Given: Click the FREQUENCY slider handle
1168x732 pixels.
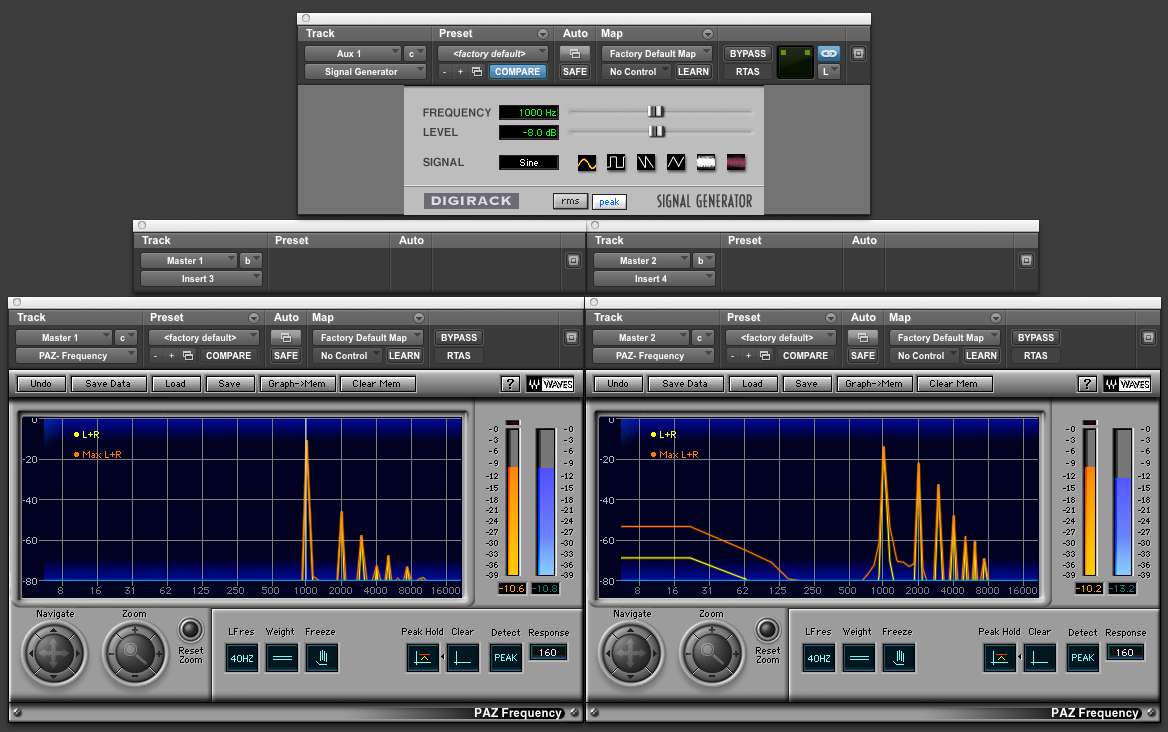Looking at the screenshot, I should 656,112.
